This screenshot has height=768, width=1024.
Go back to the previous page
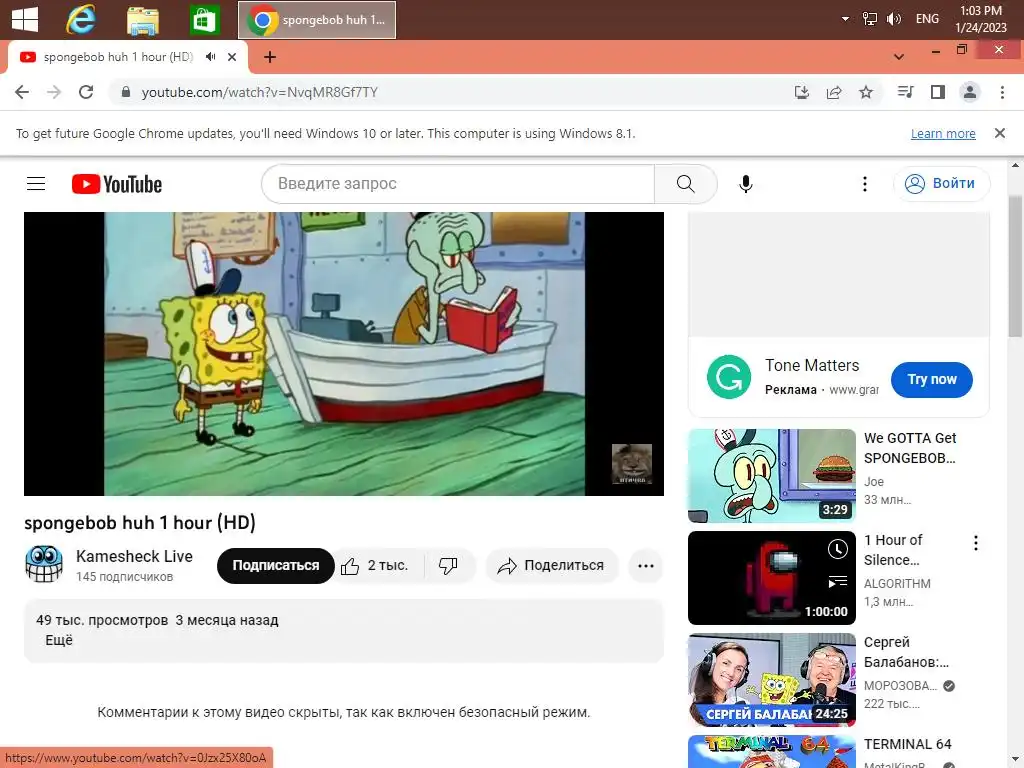click(22, 92)
